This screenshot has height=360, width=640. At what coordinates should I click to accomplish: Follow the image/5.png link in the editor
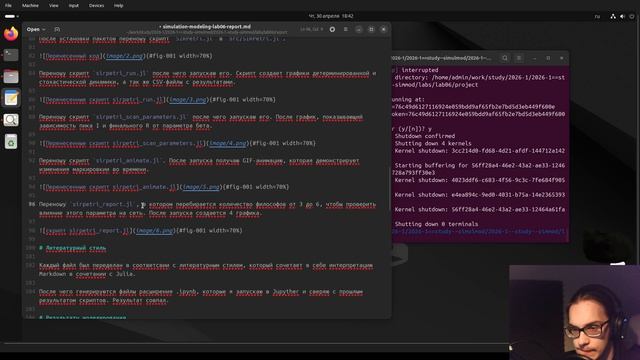point(201,187)
